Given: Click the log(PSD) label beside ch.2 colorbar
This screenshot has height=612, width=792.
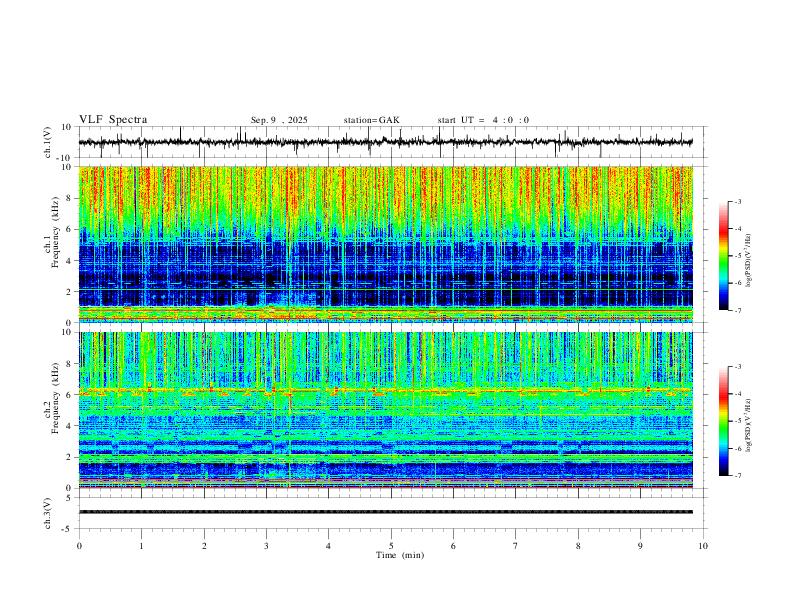Looking at the screenshot, I should click(748, 426).
